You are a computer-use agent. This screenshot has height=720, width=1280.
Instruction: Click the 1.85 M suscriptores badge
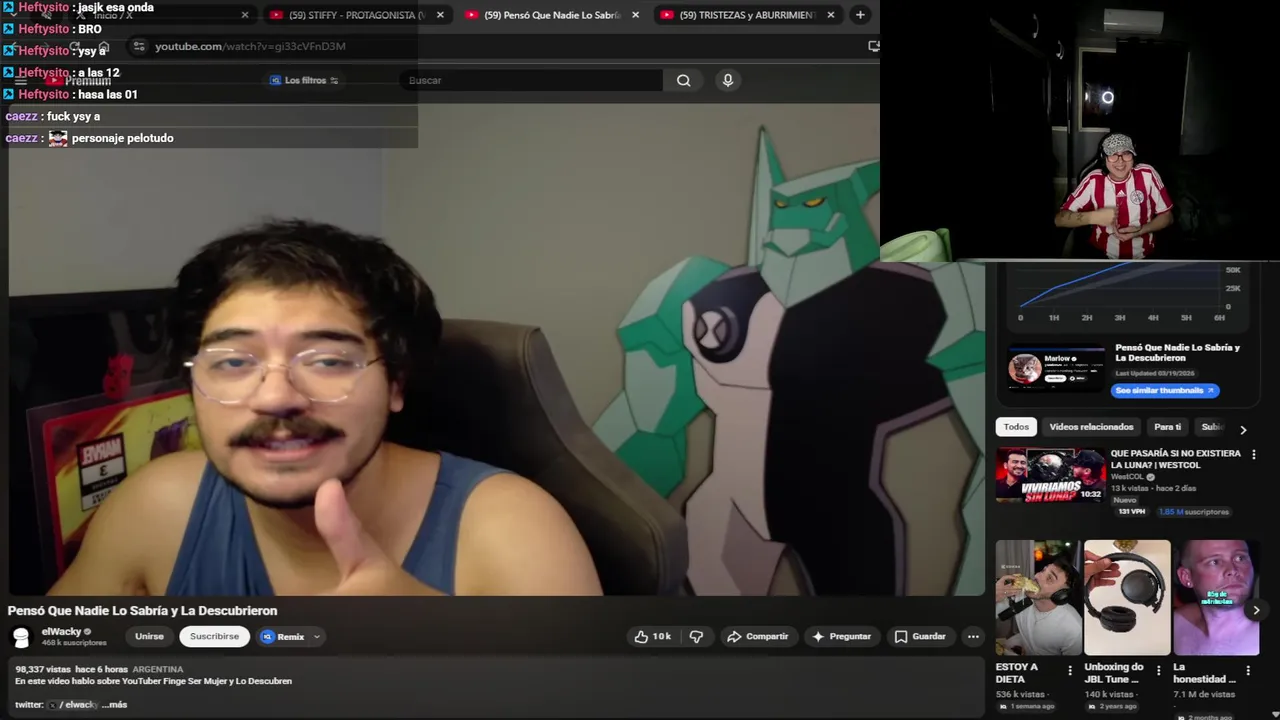(1193, 512)
